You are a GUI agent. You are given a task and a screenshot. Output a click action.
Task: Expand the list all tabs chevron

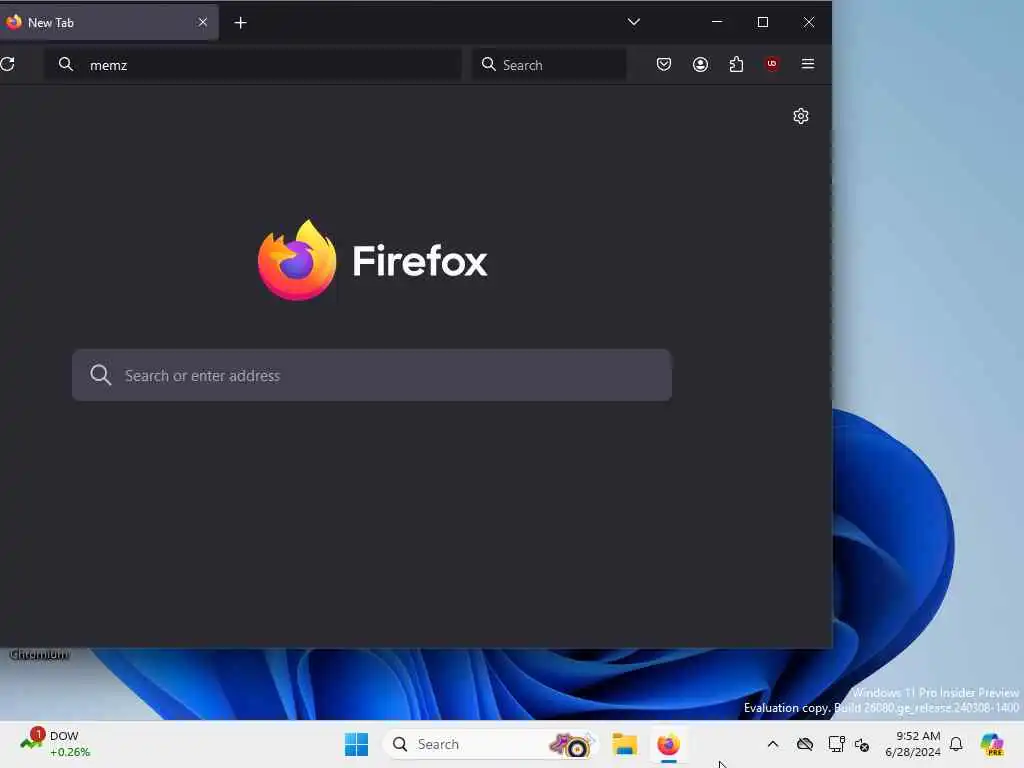tap(633, 22)
